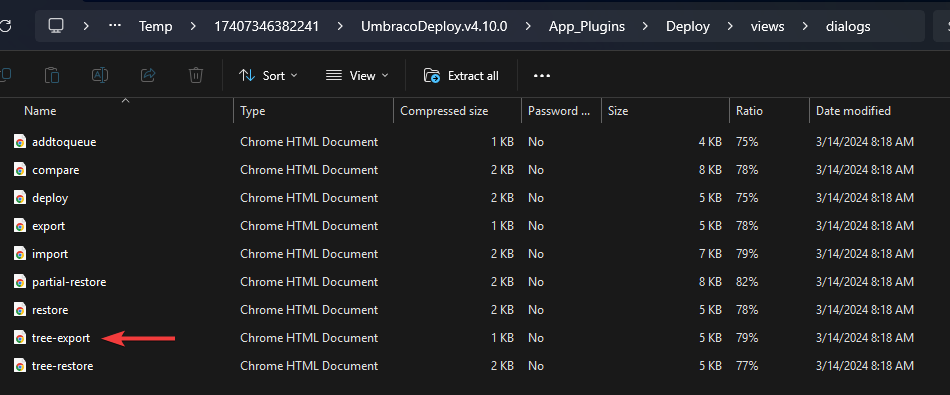950x395 pixels.
Task: Click the Share icon in toolbar
Action: click(148, 75)
